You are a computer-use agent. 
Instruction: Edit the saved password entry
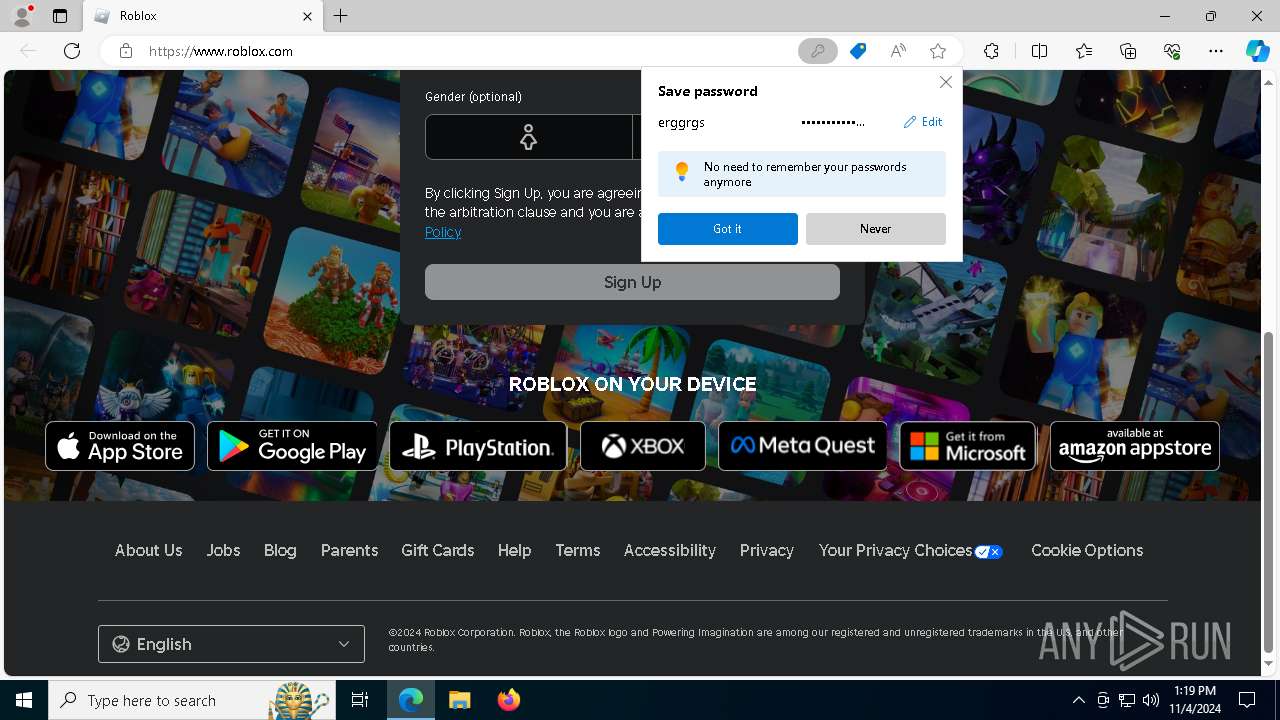(x=923, y=122)
